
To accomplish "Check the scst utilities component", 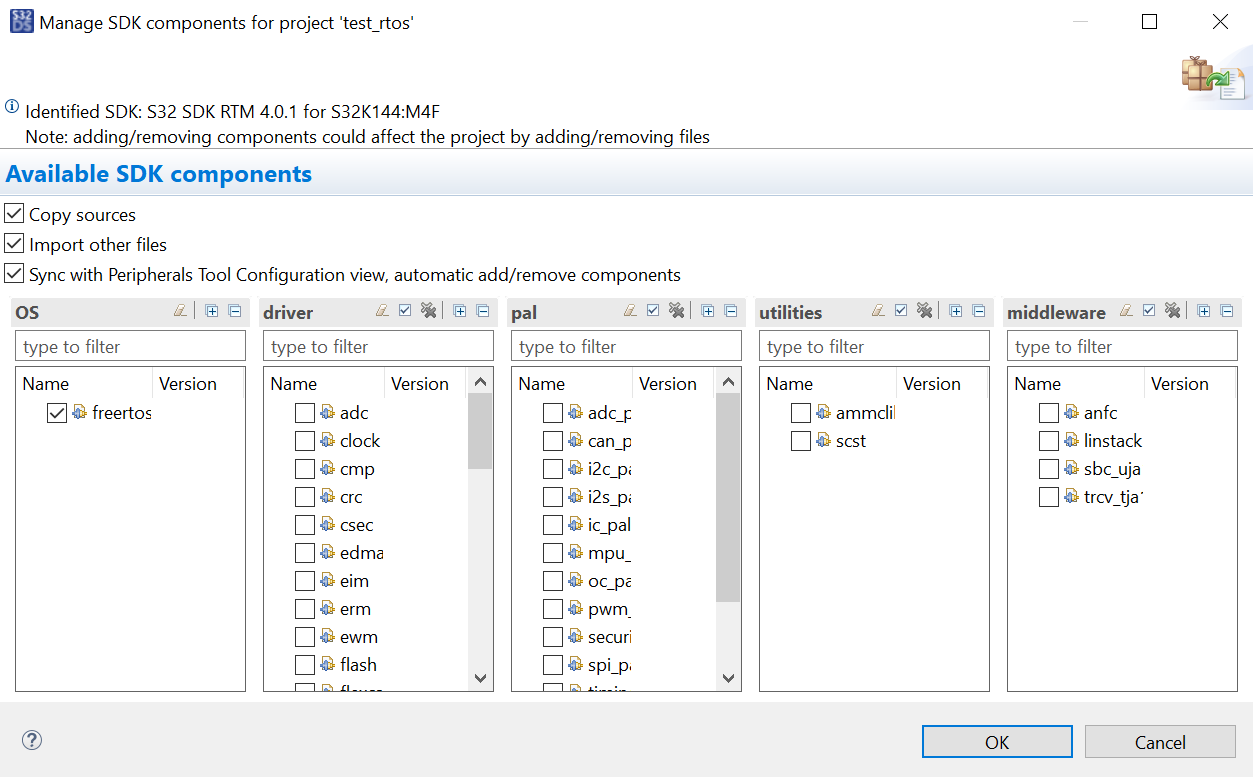I will click(801, 440).
